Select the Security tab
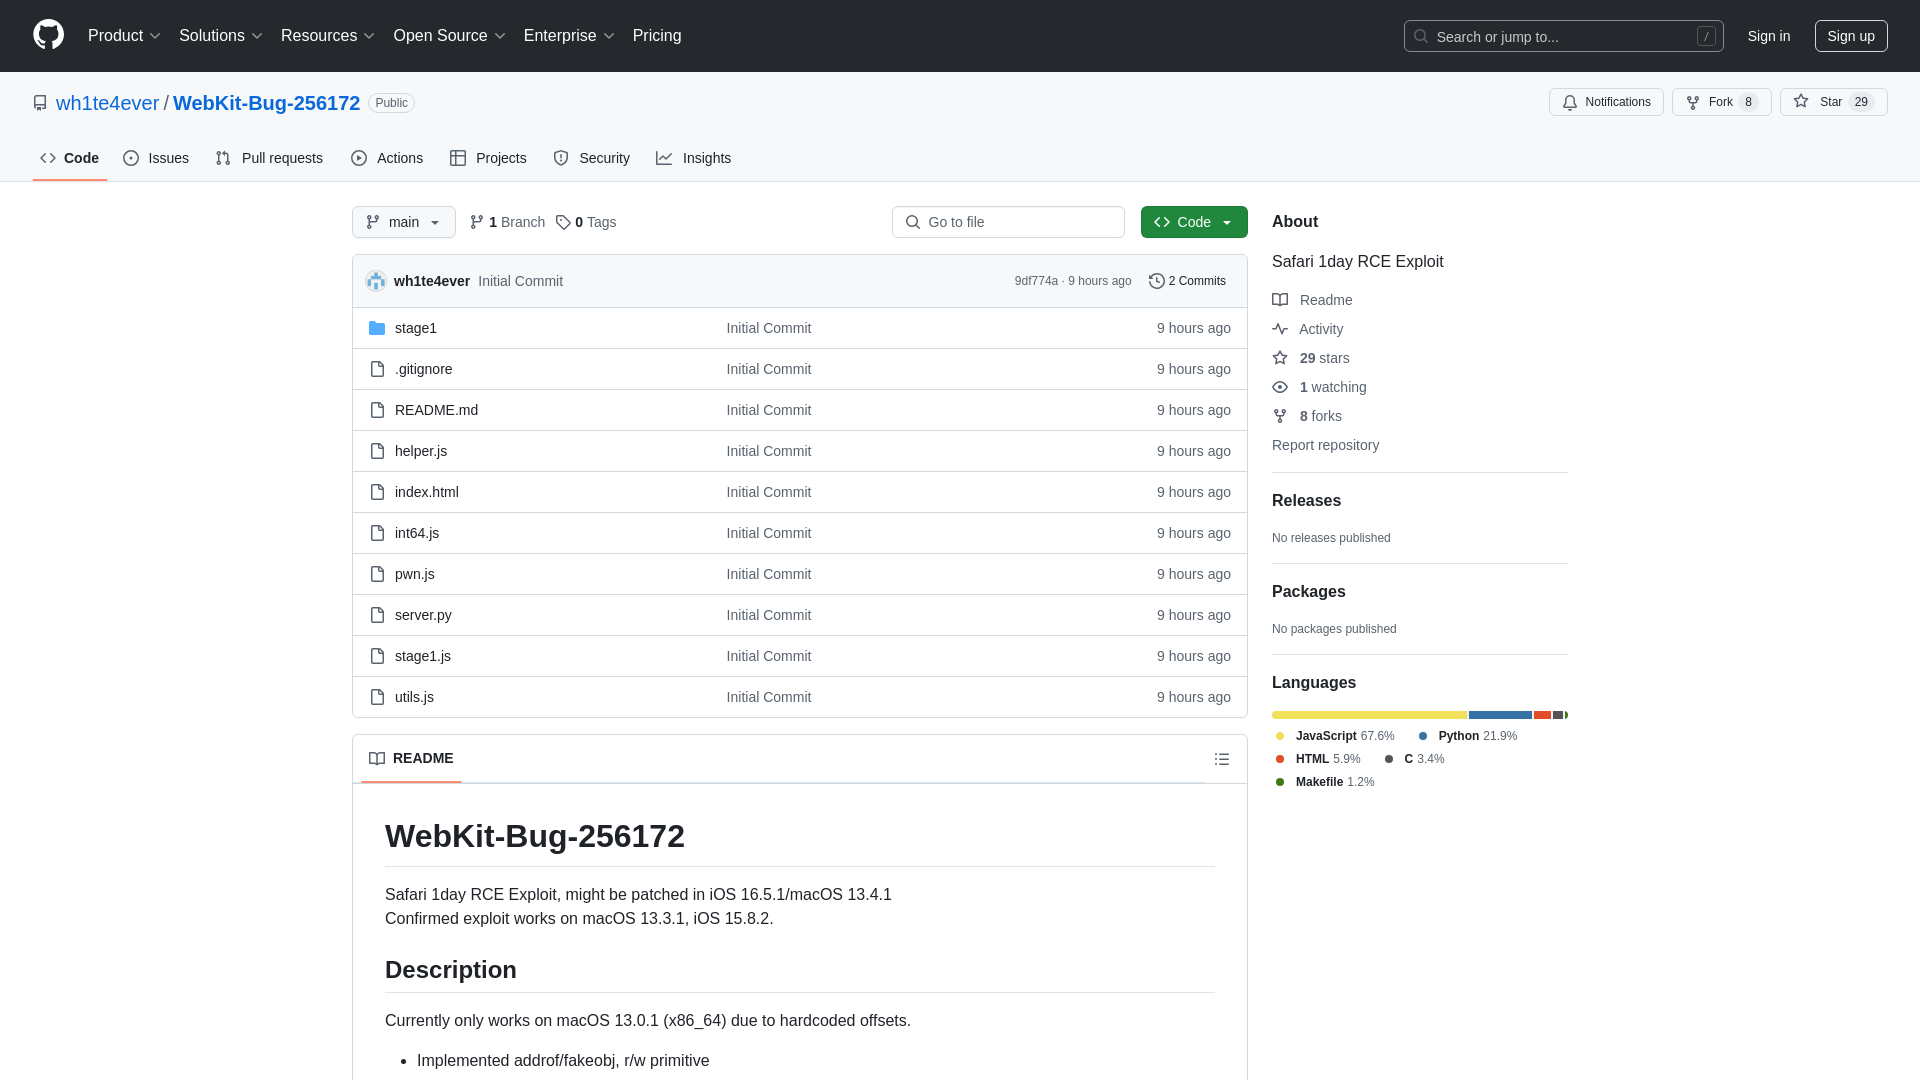 pyautogui.click(x=592, y=158)
